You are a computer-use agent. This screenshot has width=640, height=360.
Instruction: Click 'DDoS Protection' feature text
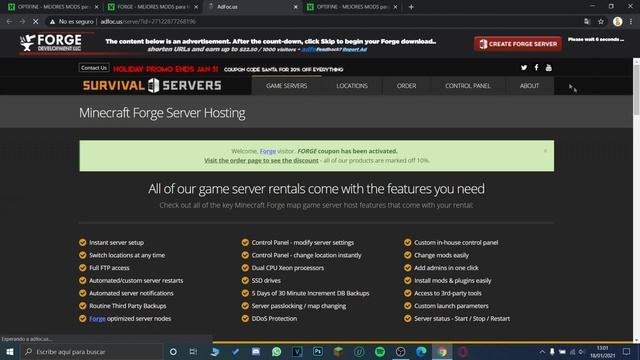point(274,318)
